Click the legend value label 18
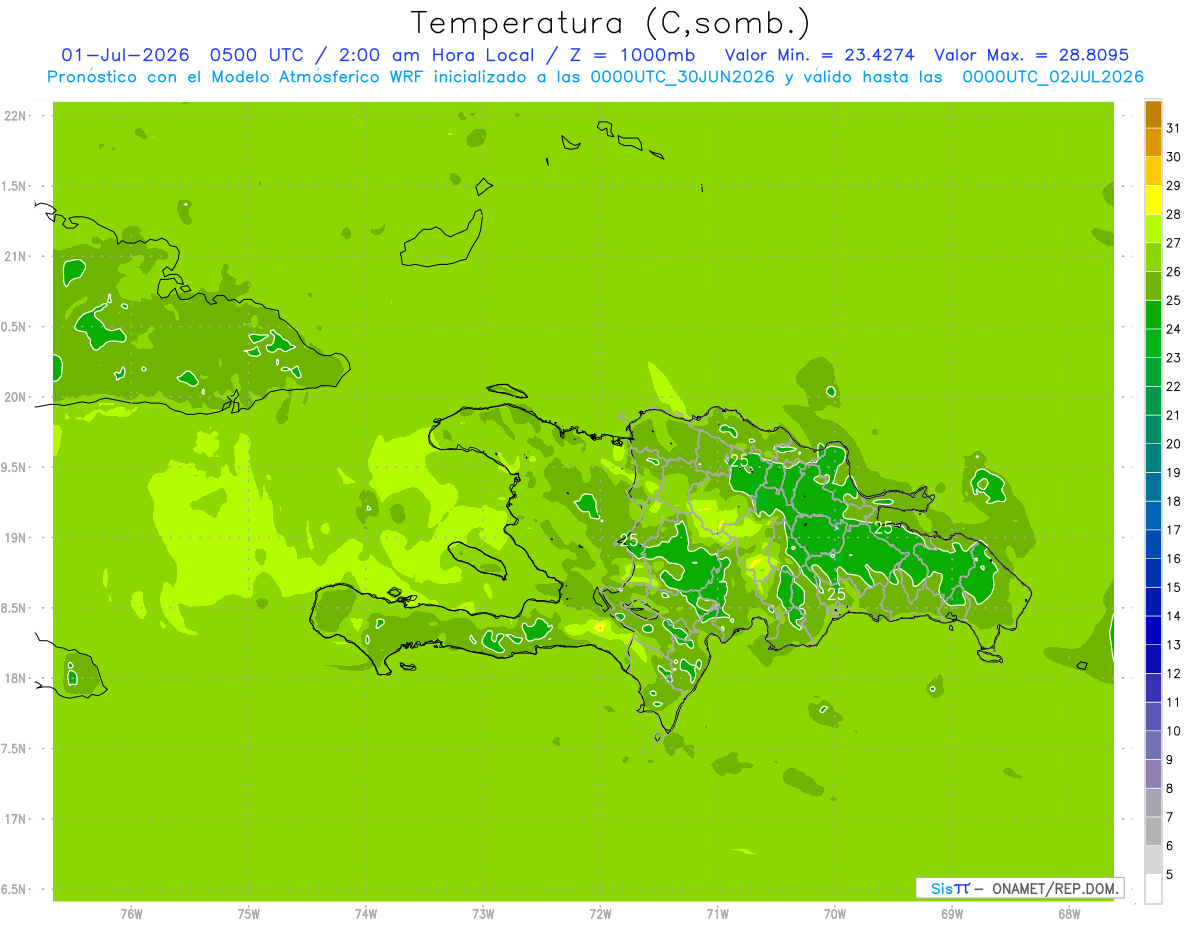 (1174, 501)
